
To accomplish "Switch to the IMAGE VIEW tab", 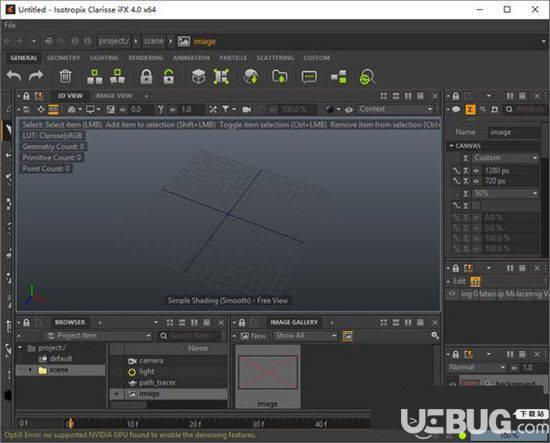I will pyautogui.click(x=114, y=96).
